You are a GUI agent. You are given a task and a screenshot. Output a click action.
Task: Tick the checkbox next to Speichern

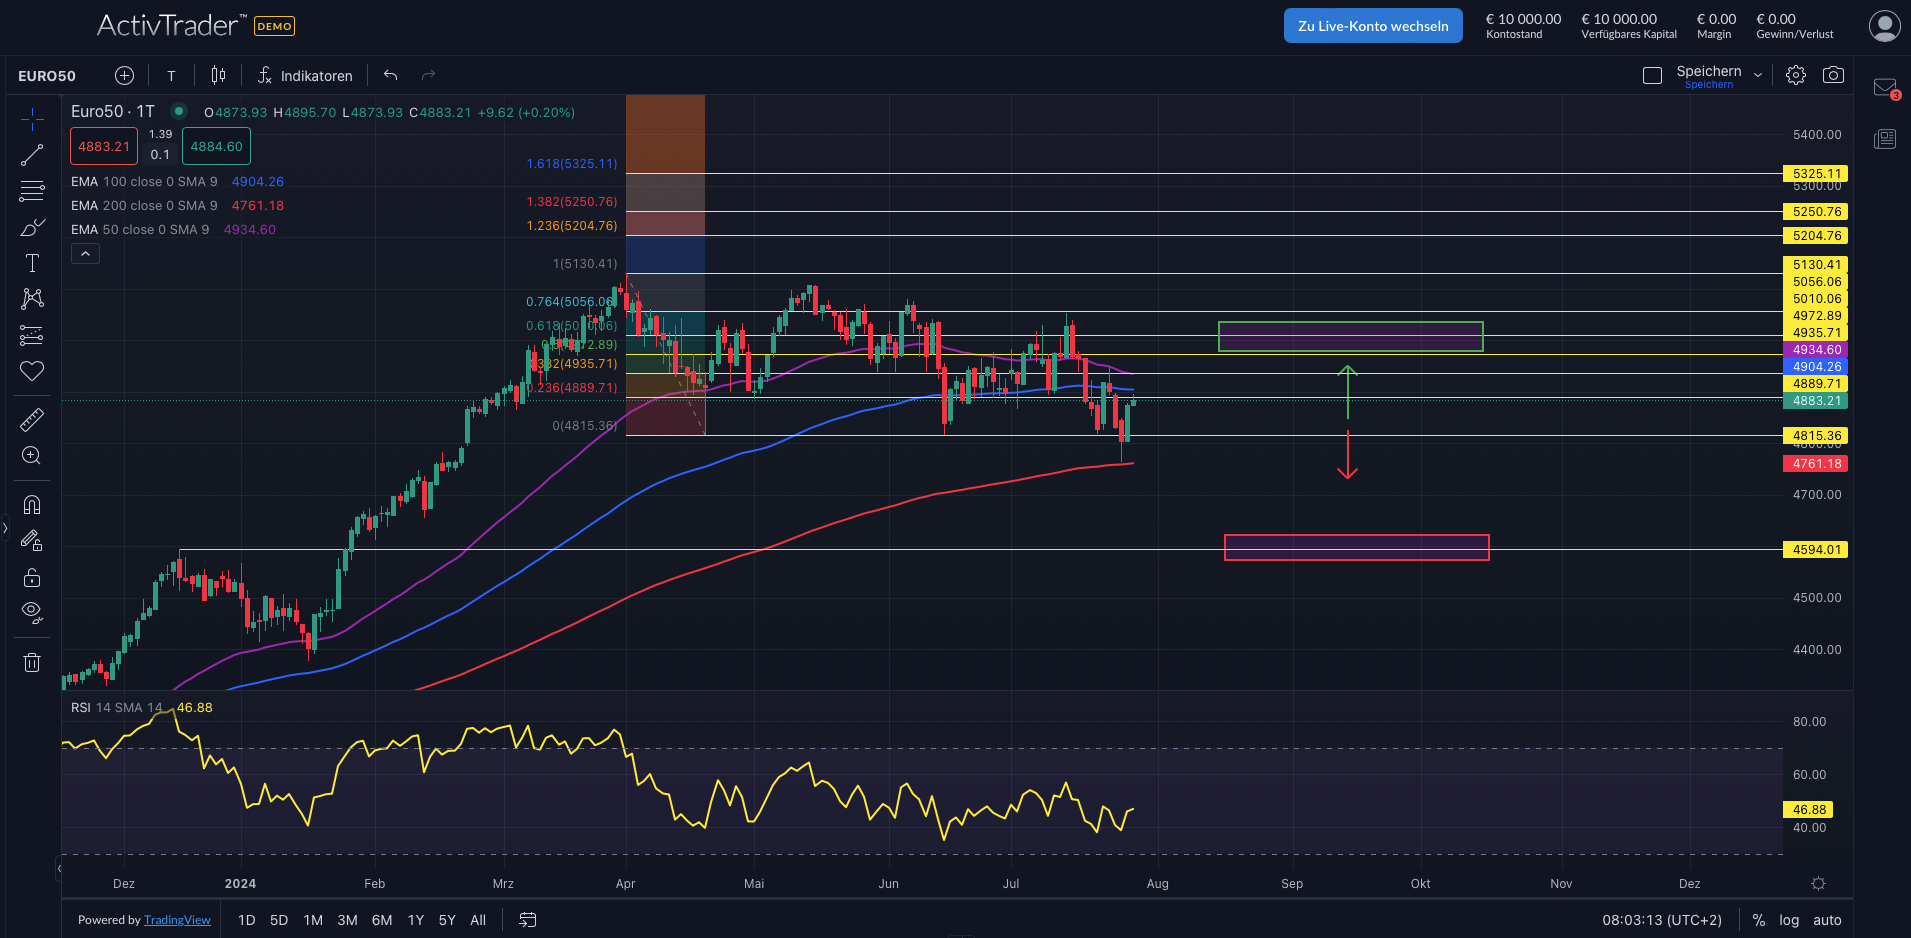tap(1652, 75)
